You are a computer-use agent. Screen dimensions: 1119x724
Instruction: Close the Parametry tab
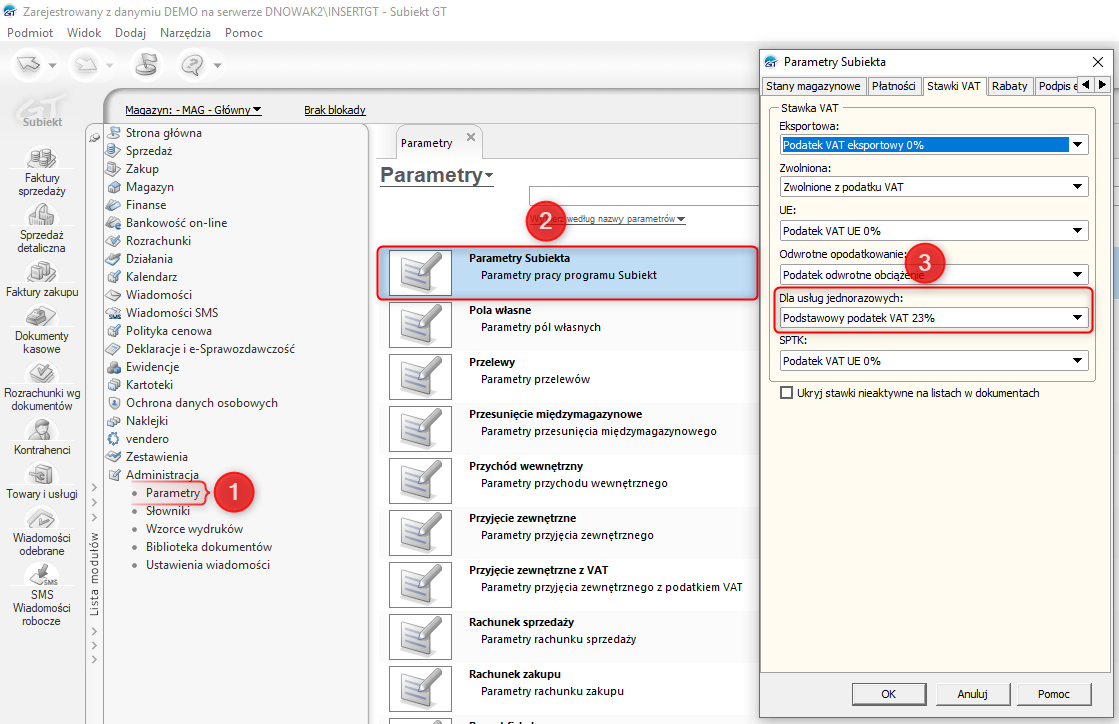click(x=471, y=137)
